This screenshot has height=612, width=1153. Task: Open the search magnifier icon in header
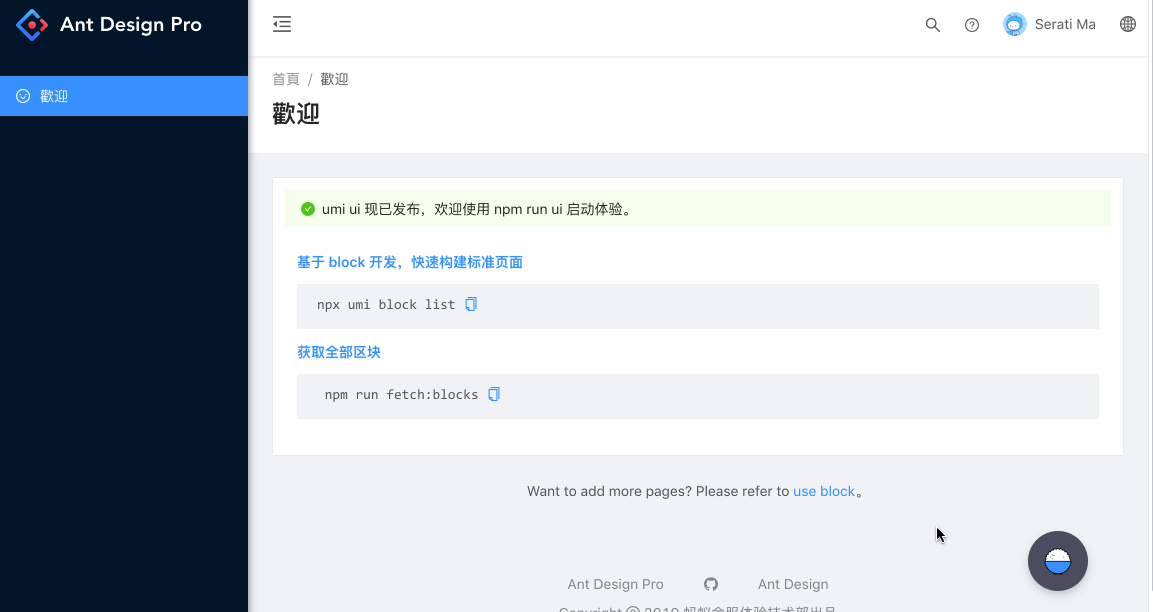click(932, 25)
